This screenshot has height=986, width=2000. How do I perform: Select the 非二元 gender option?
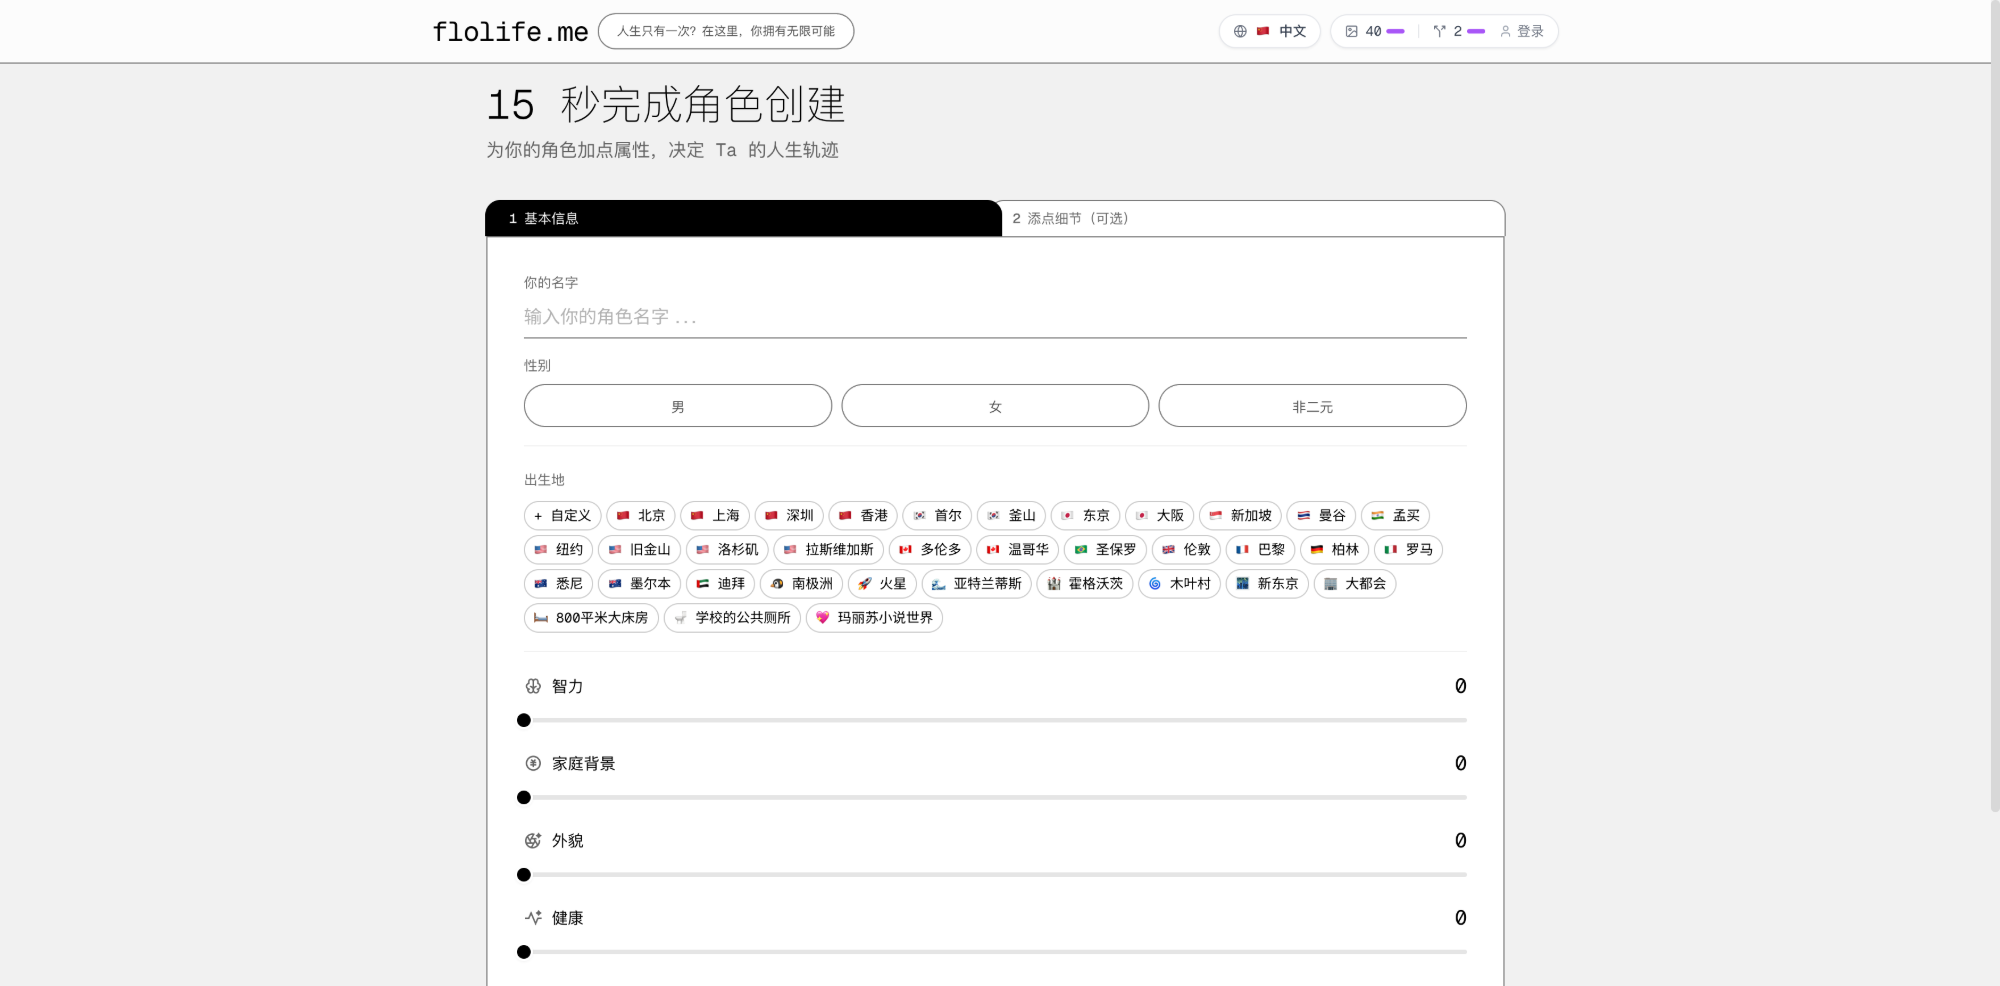pos(1312,405)
